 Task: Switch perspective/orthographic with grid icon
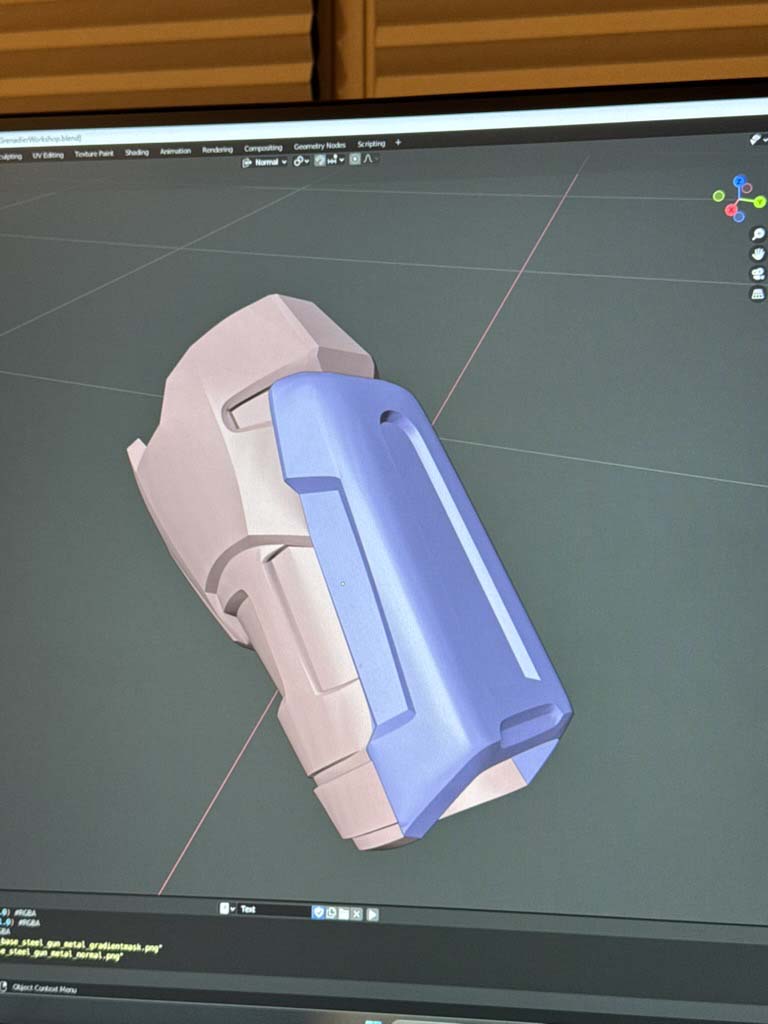coord(757,295)
